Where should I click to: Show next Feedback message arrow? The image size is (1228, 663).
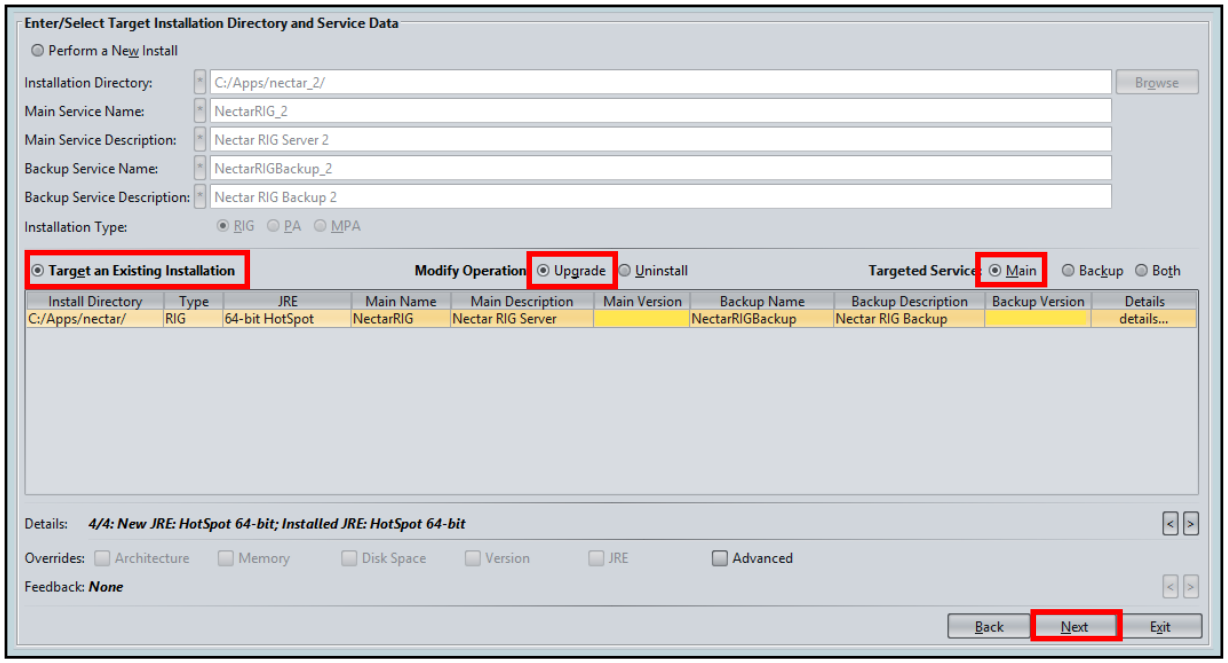pyautogui.click(x=1191, y=587)
